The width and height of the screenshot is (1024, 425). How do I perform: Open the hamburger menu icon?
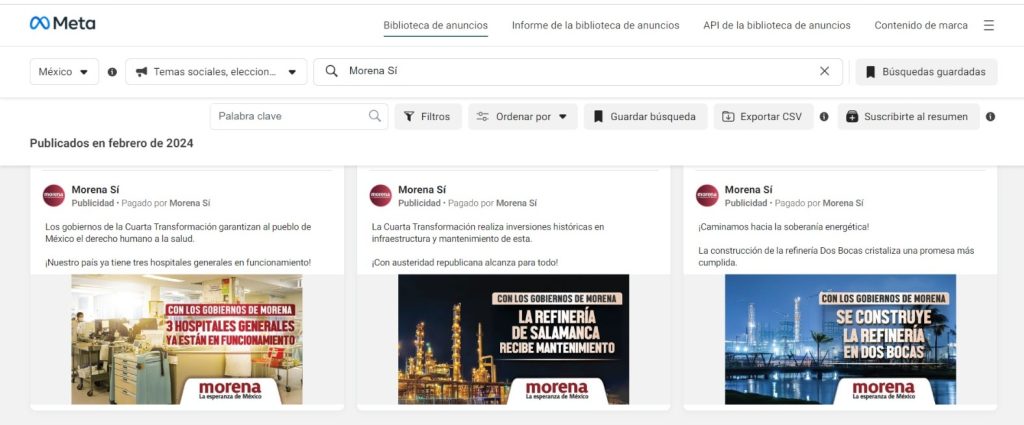pos(989,25)
